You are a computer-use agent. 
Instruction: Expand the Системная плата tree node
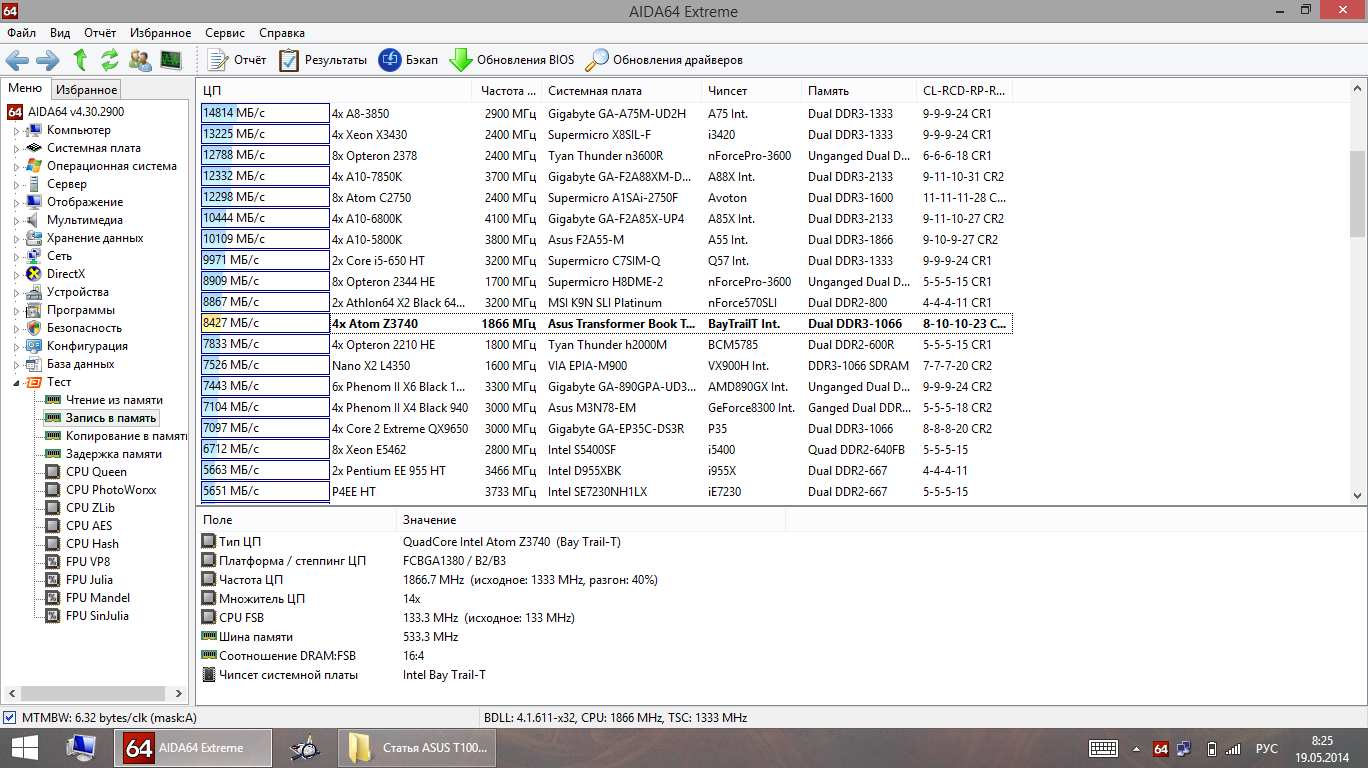pyautogui.click(x=16, y=148)
